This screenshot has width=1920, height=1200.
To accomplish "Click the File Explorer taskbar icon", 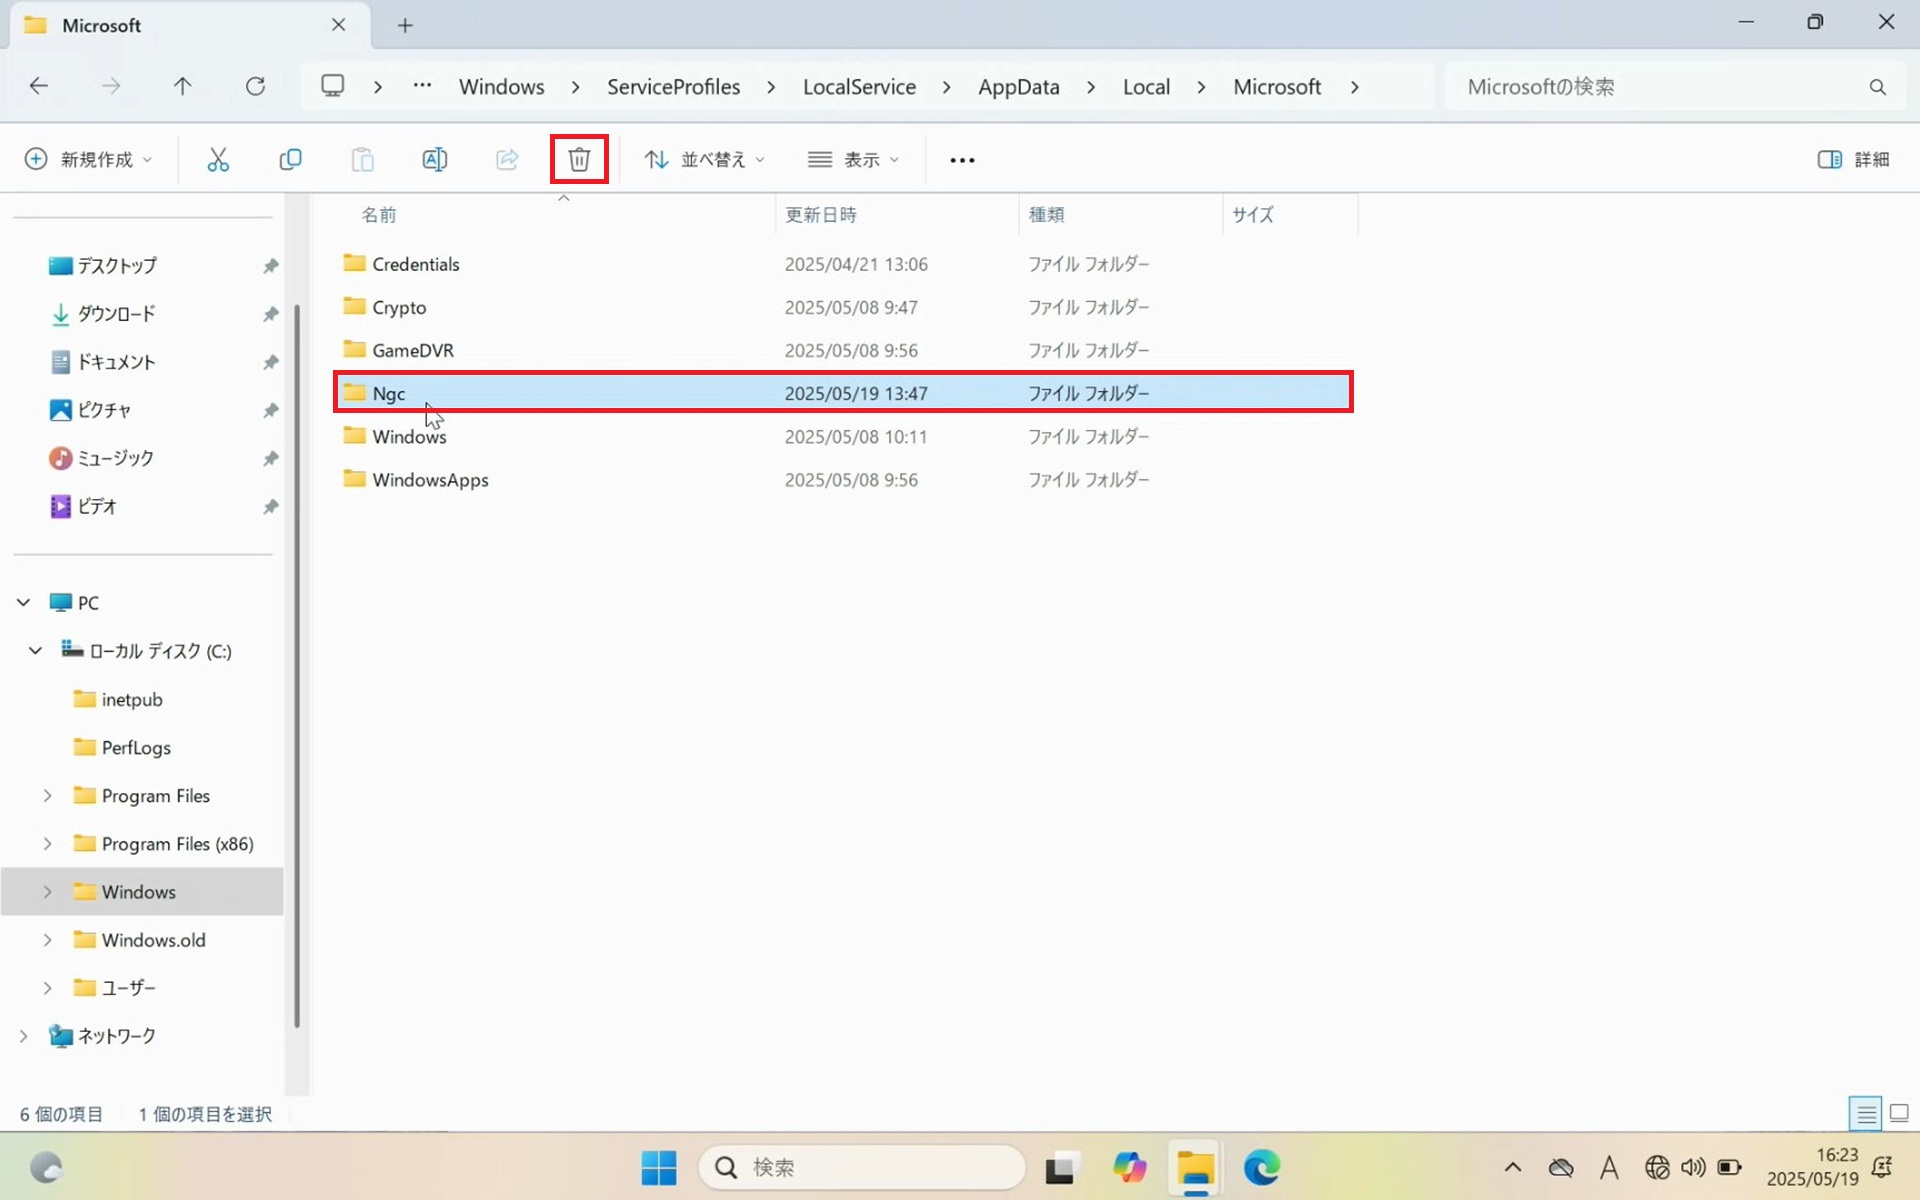I will pyautogui.click(x=1195, y=1167).
